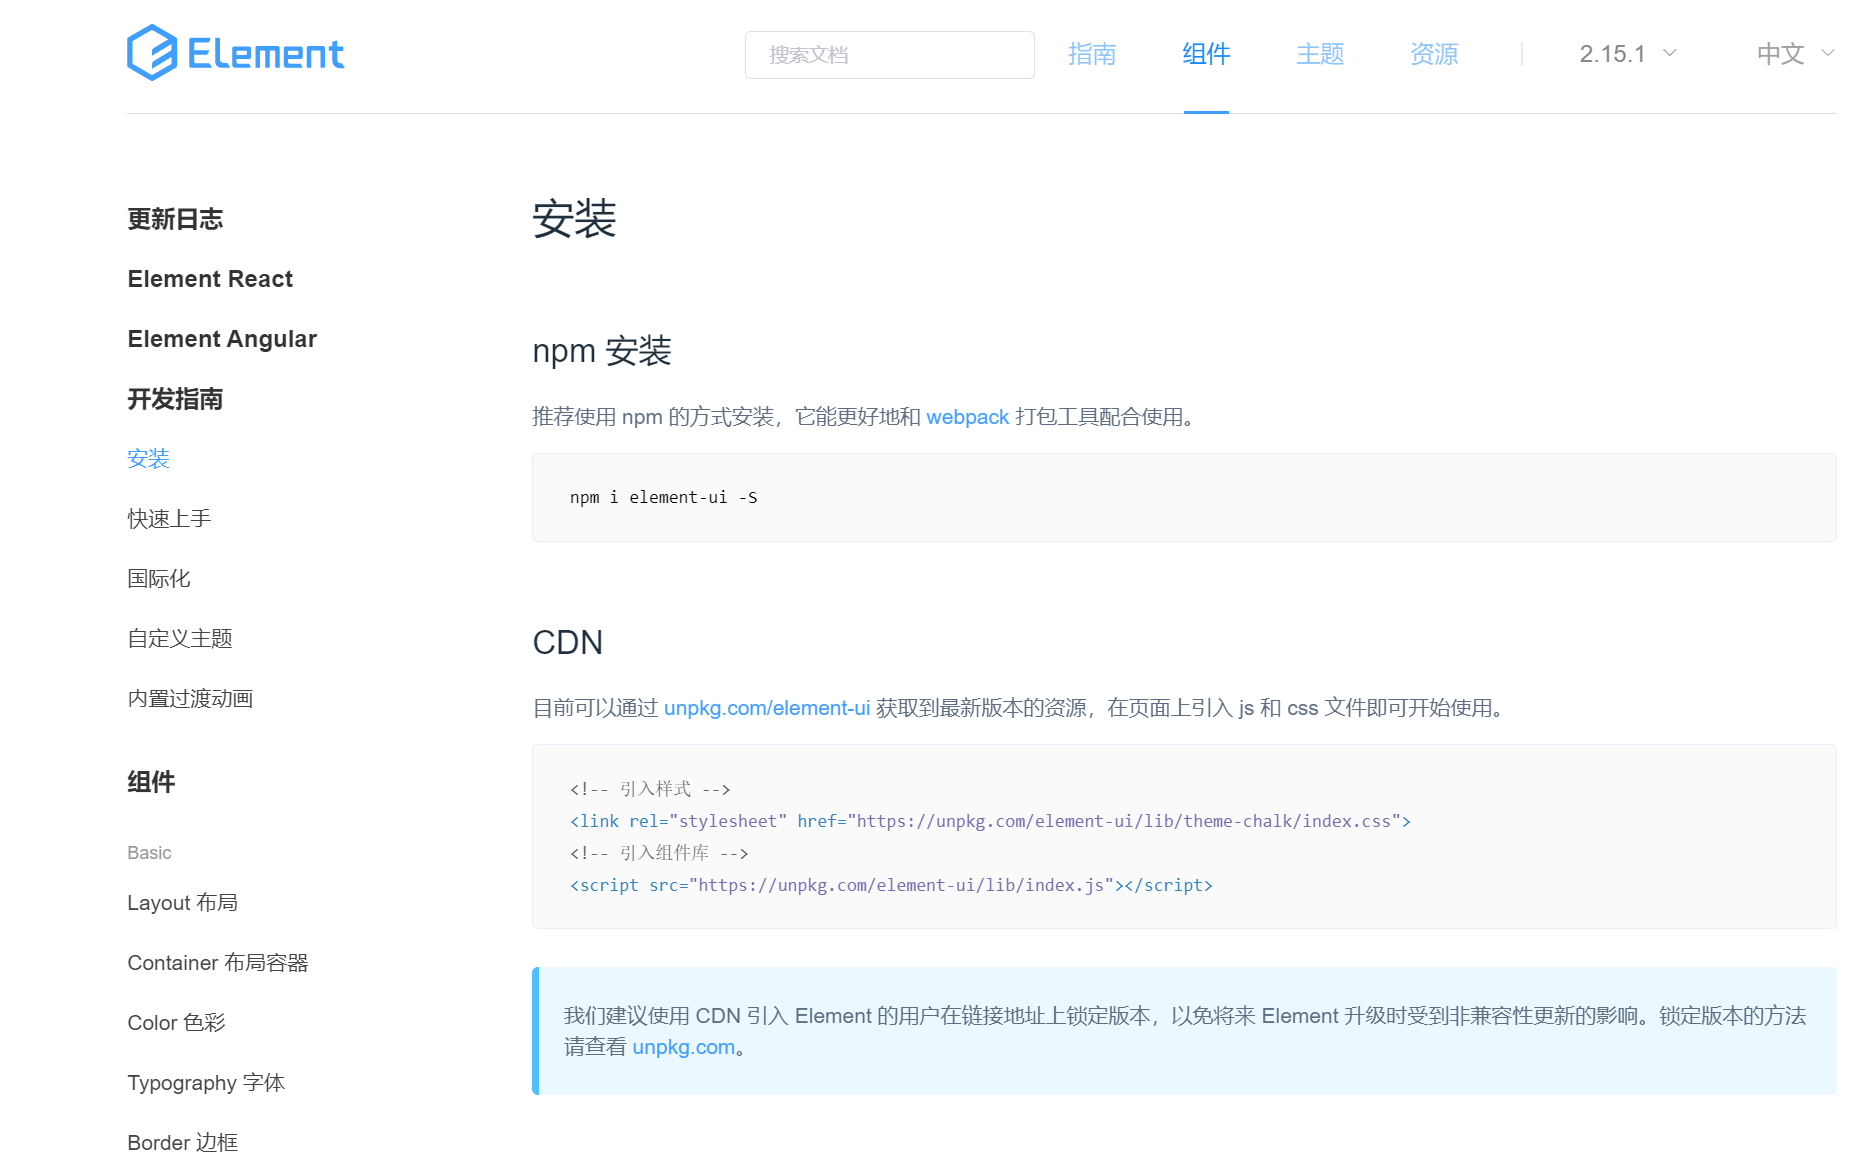
Task: Click the 开发指南 sidebar group title
Action: pos(175,399)
